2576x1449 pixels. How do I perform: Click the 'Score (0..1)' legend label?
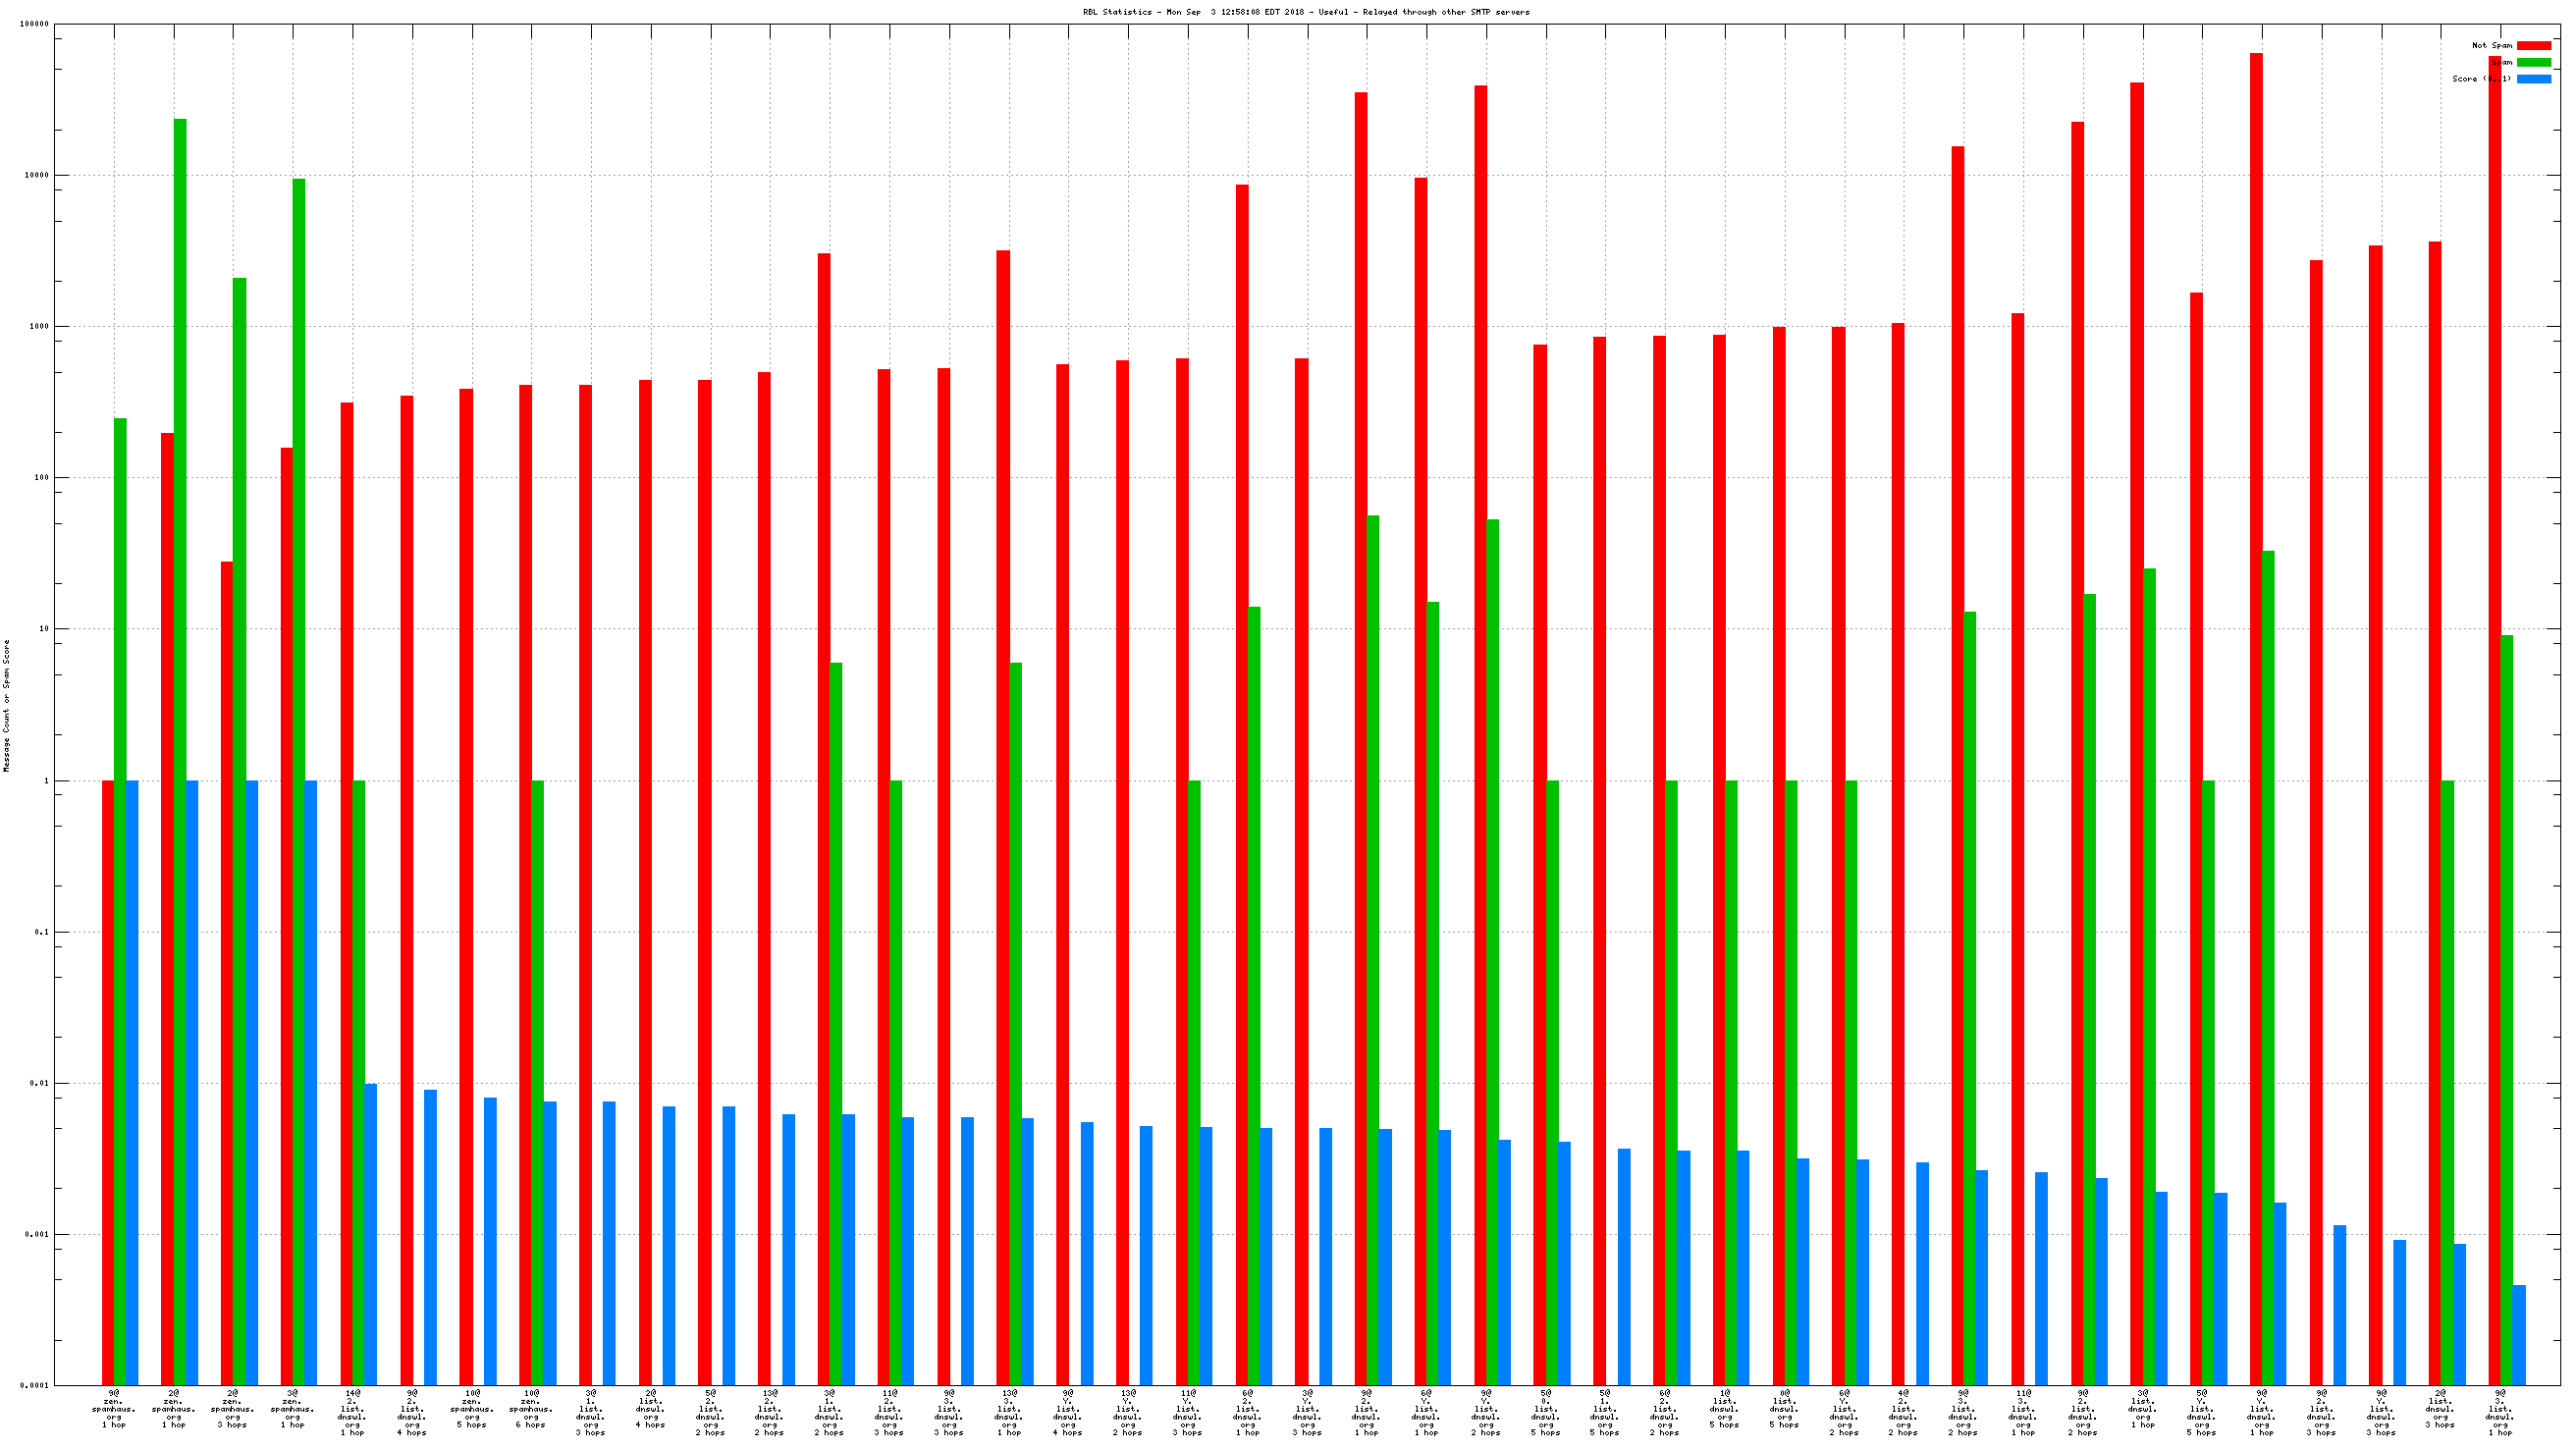2481,79
